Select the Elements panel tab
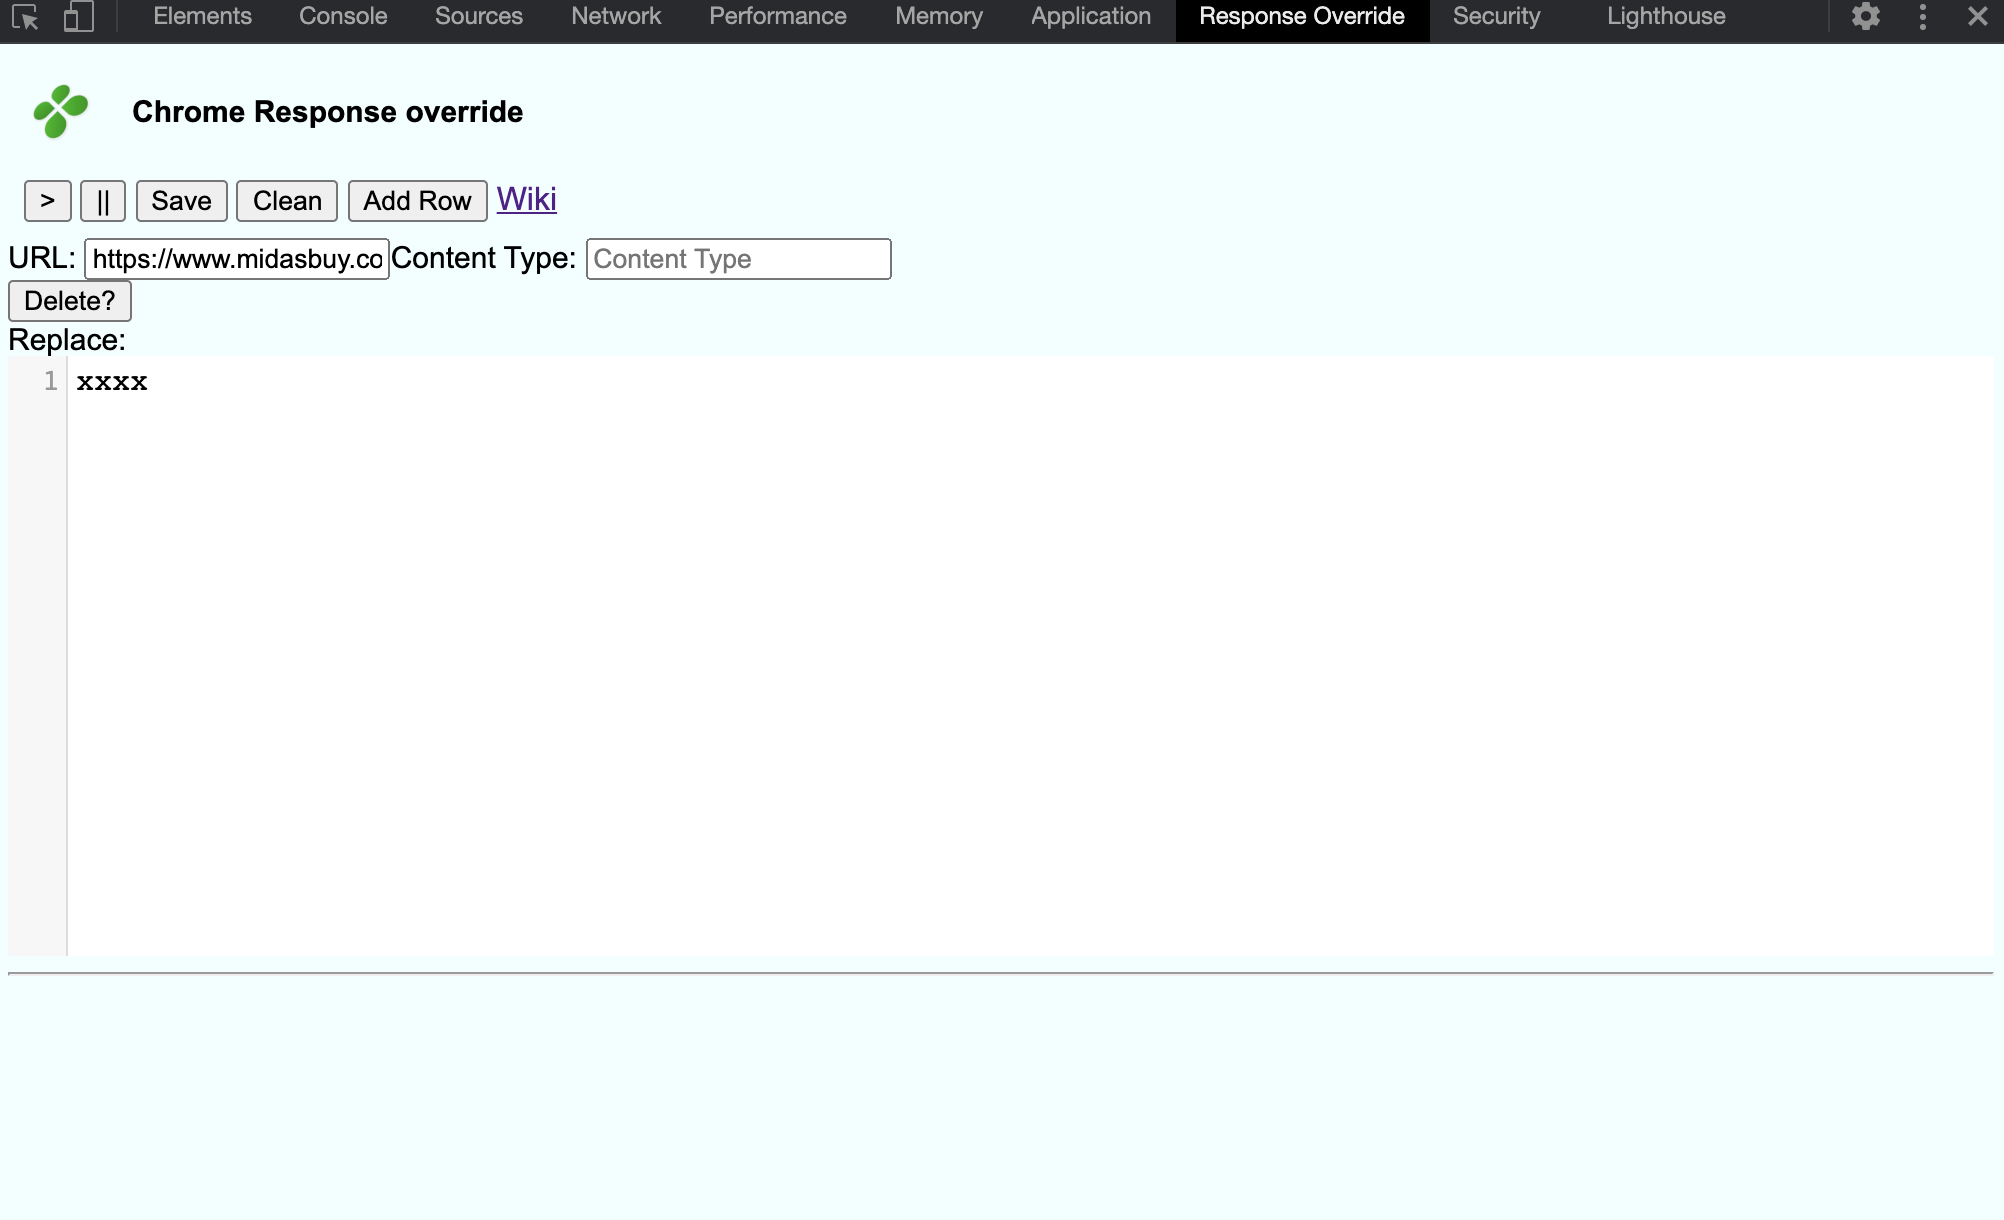 point(202,16)
